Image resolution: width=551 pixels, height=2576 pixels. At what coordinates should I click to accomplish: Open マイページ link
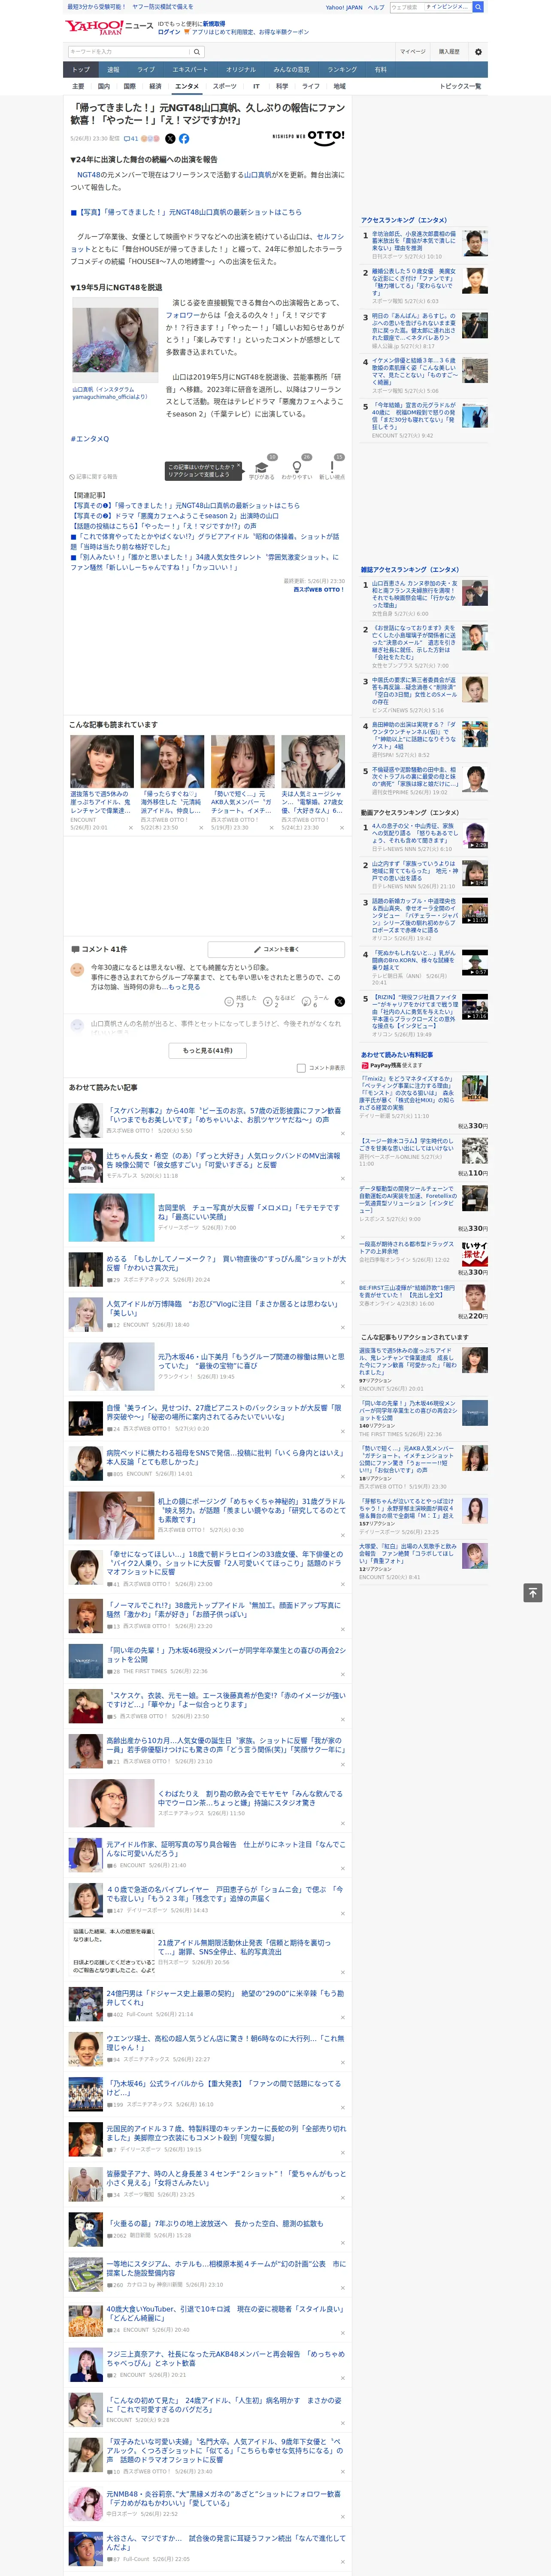[x=412, y=51]
